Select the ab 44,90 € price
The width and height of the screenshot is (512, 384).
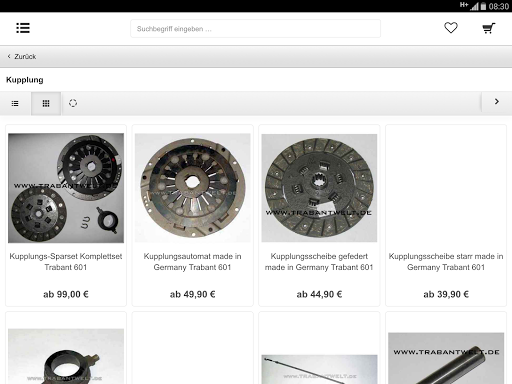pos(319,294)
